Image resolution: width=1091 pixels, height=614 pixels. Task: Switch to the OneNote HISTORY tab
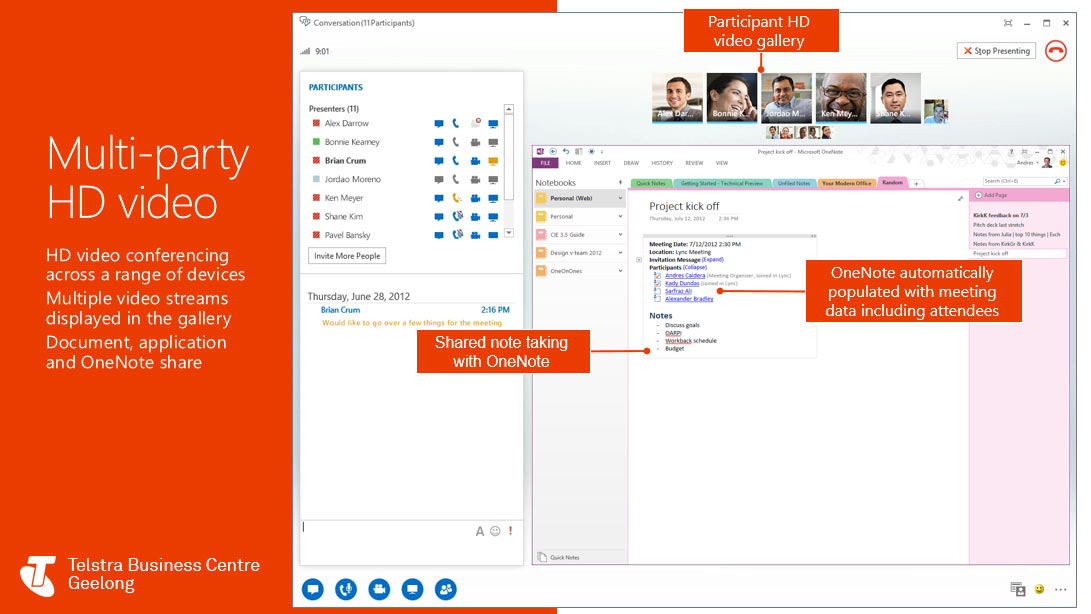[x=662, y=163]
